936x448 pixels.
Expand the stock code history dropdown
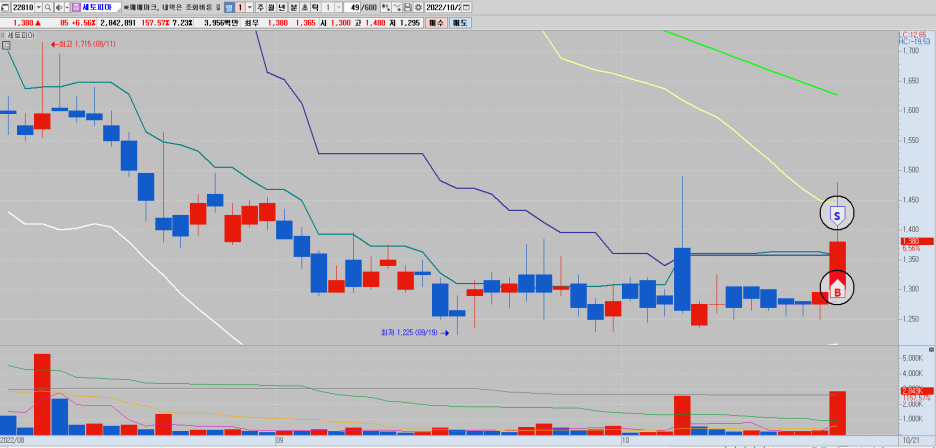(x=39, y=8)
